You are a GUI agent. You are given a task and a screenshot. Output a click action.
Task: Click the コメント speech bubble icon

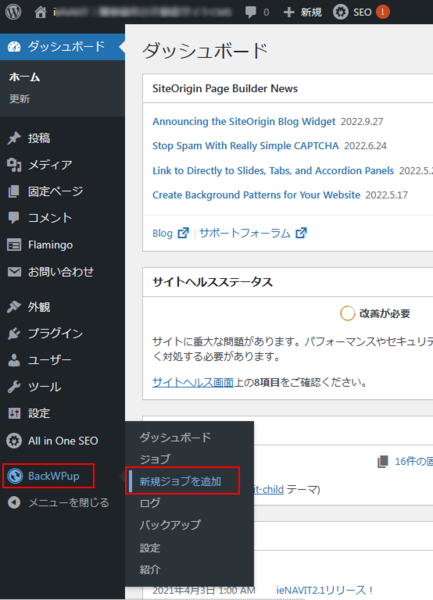[x=14, y=218]
